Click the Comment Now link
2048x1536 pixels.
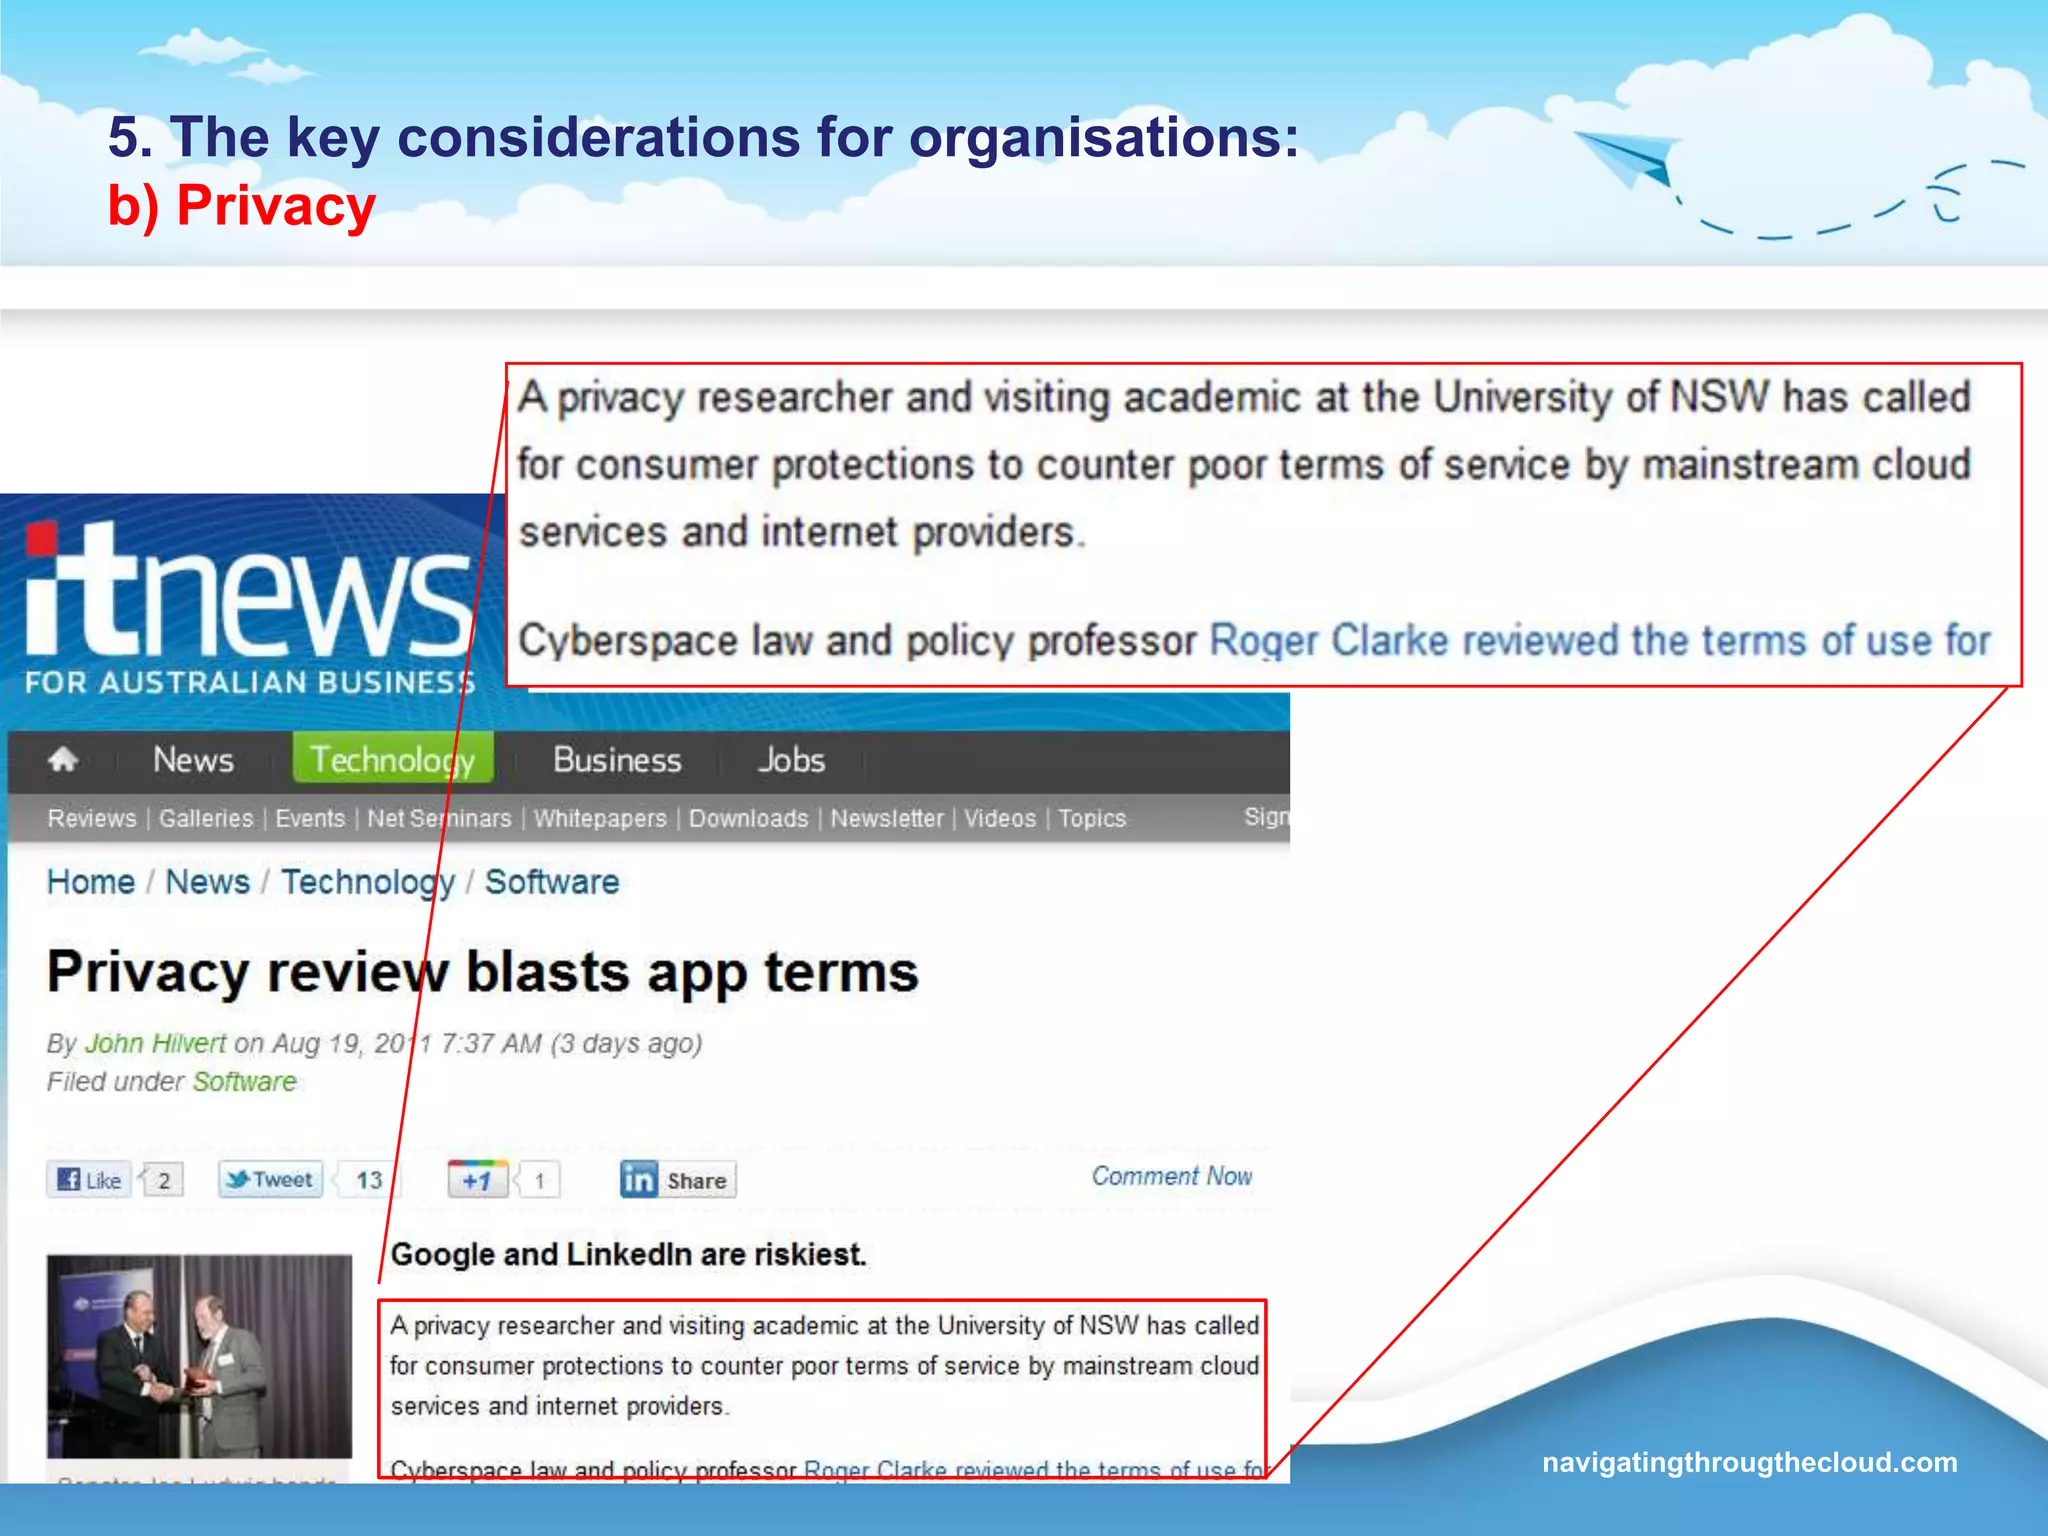coord(1171,1177)
